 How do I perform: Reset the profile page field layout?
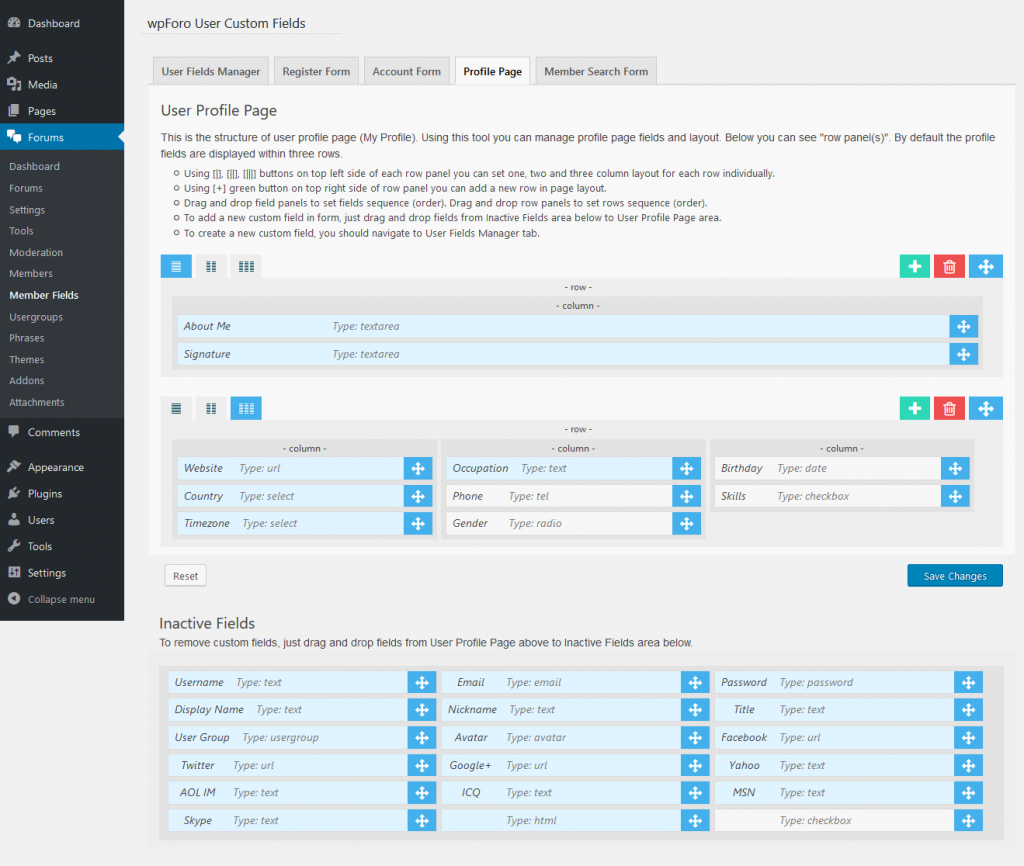point(185,575)
